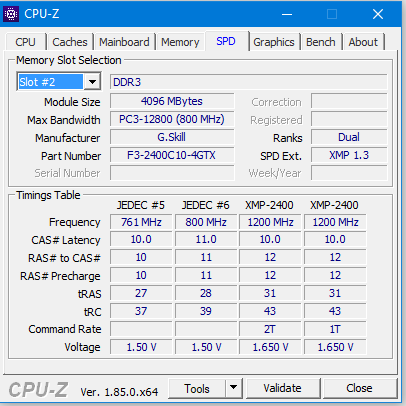This screenshot has width=406, height=406.
Task: Open the About tab
Action: click(x=363, y=42)
